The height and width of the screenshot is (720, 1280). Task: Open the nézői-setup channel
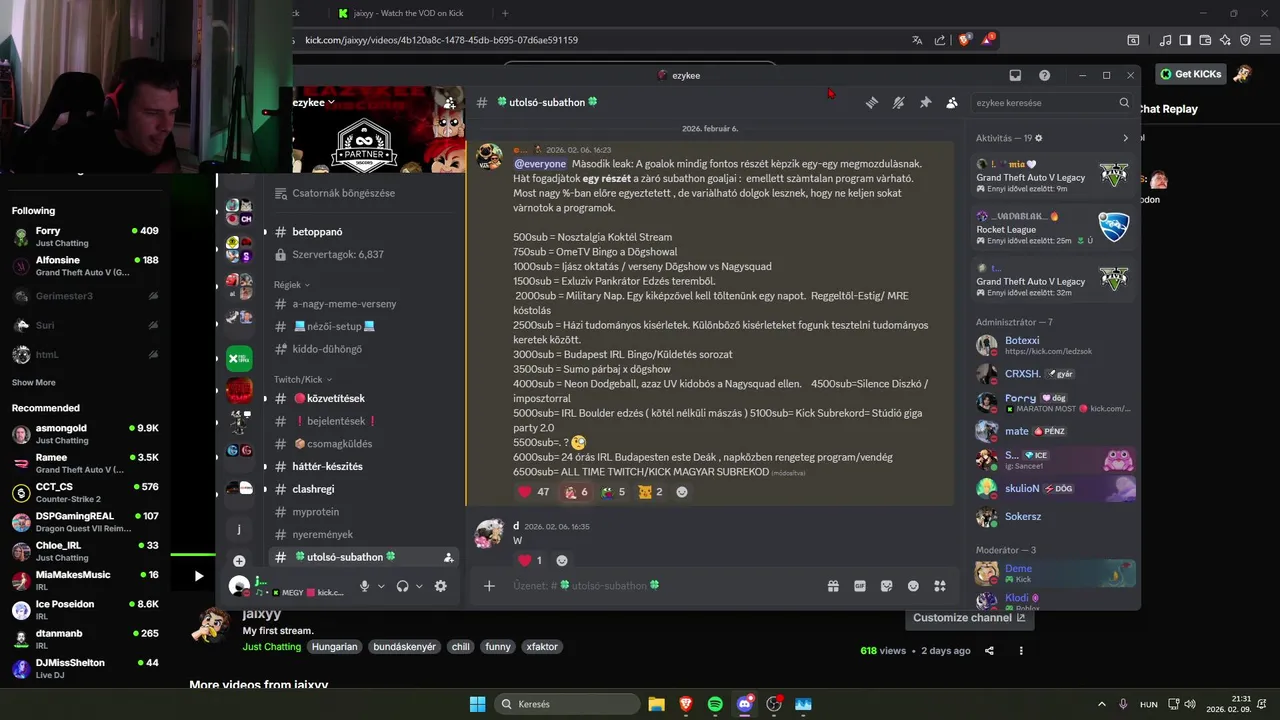coord(362,326)
